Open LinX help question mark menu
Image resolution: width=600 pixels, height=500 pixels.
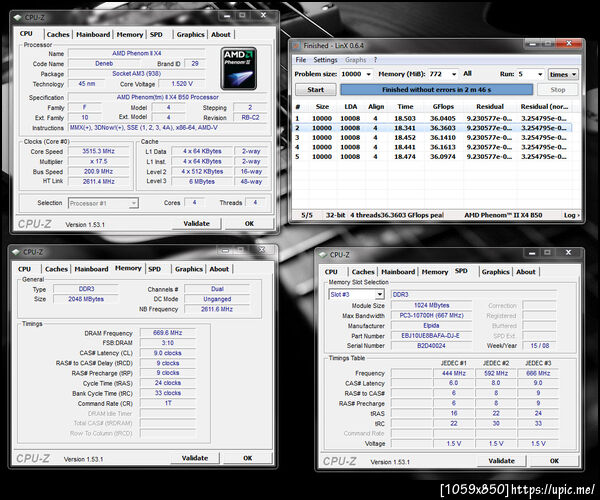pos(375,60)
